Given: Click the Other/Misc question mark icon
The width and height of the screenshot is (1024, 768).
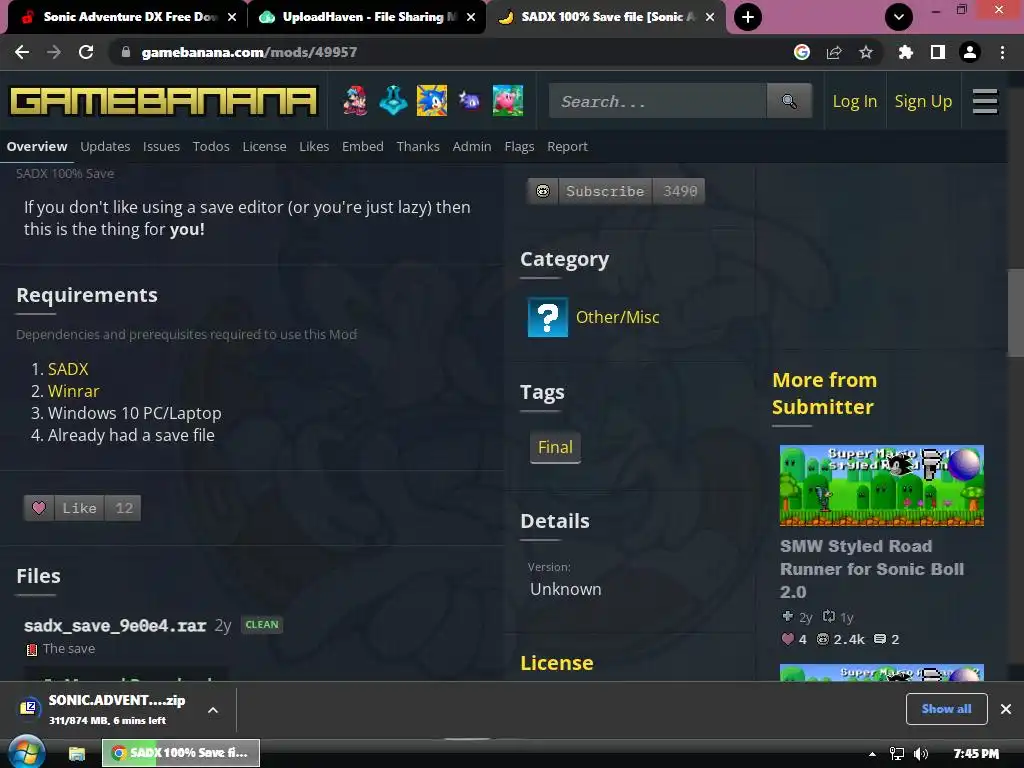Looking at the screenshot, I should [547, 317].
